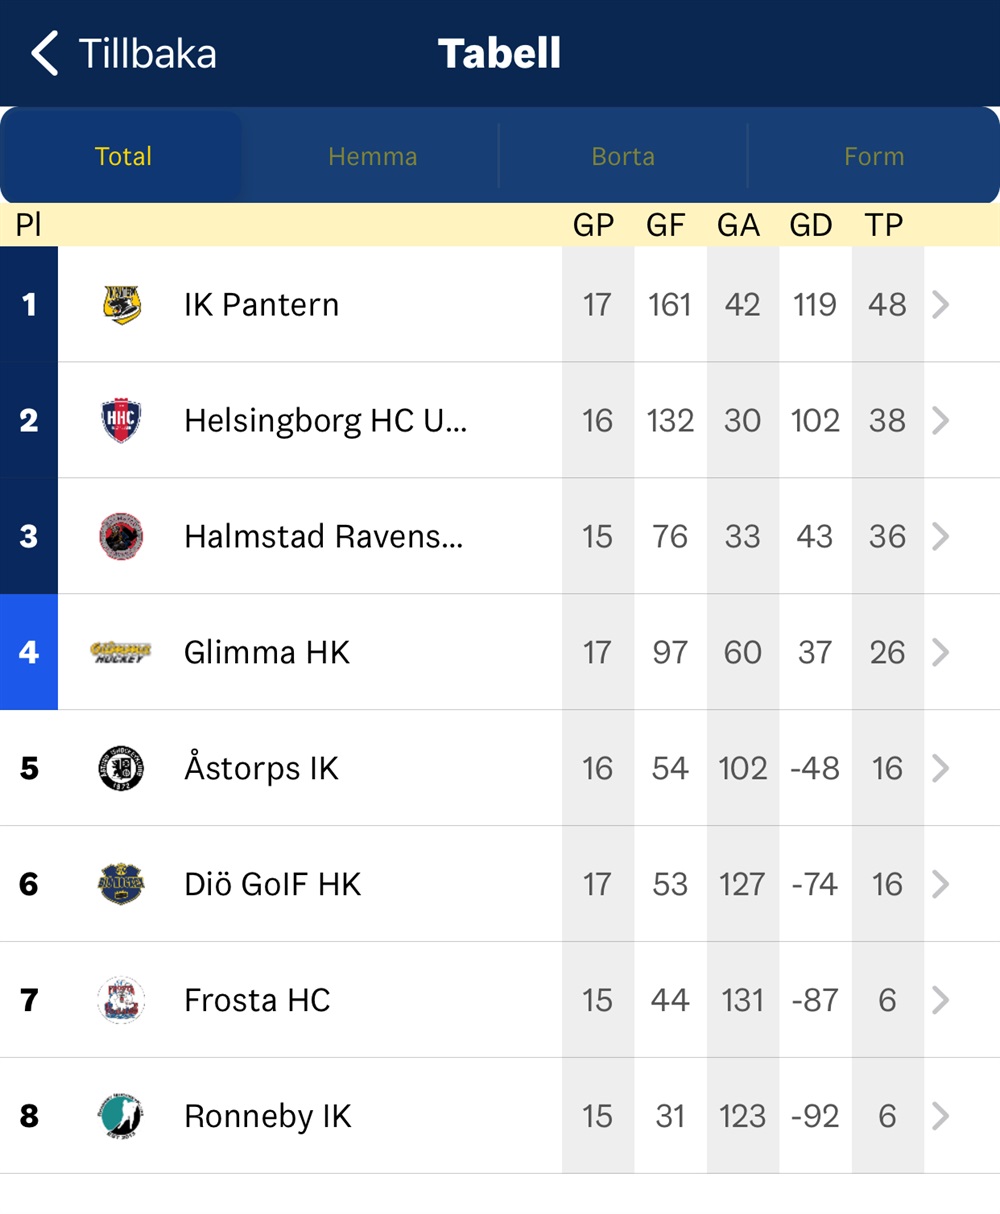Tap the Åstorps IK crest
1000x1214 pixels.
click(122, 768)
